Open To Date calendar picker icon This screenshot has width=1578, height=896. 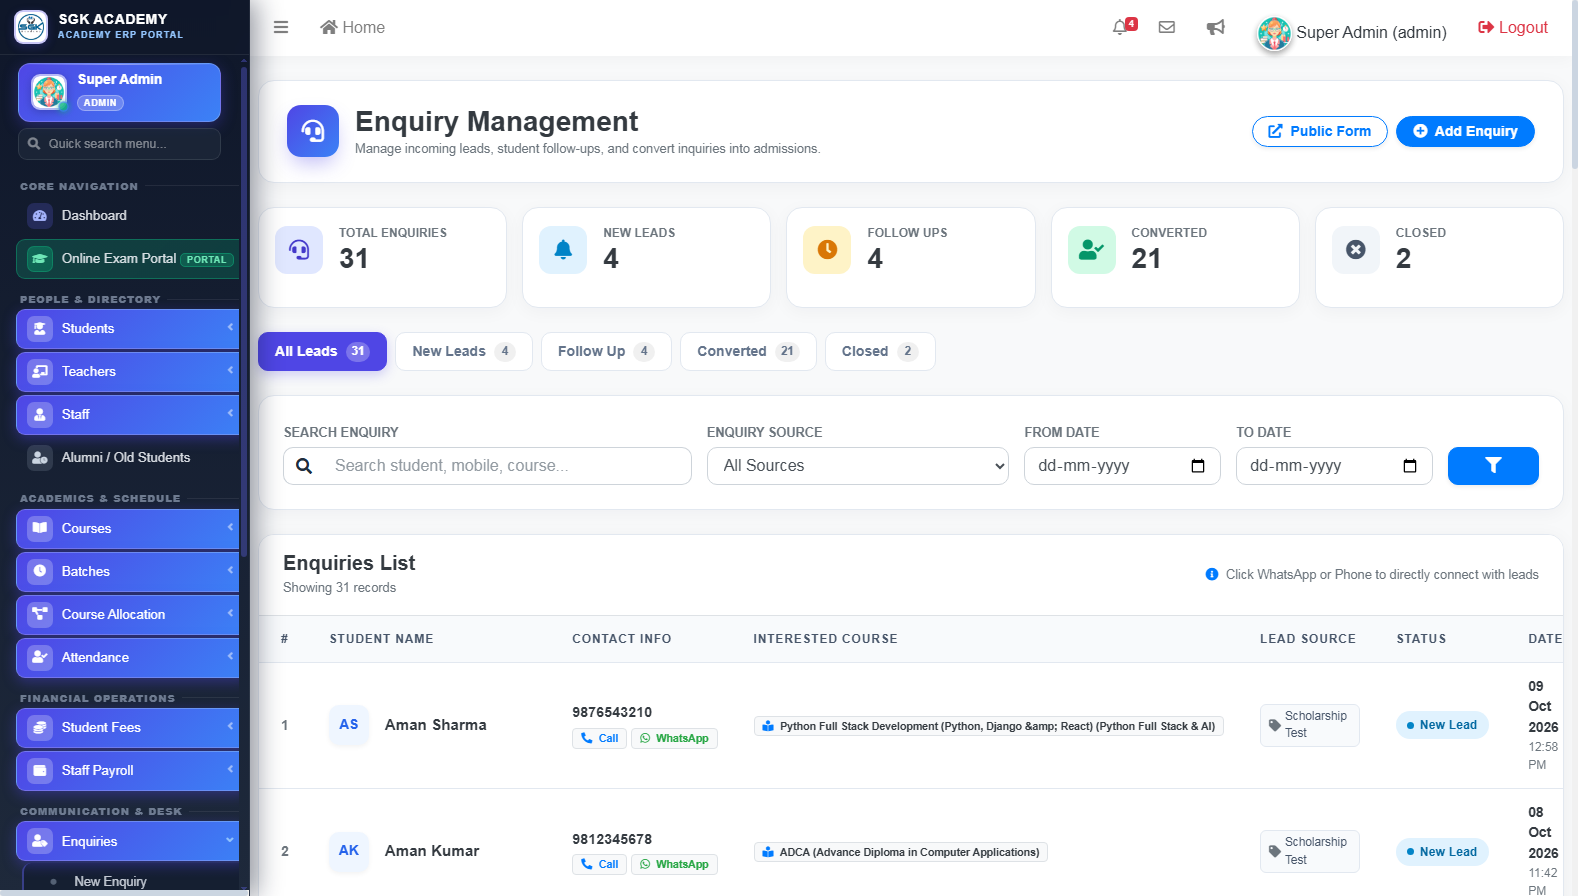pos(1410,466)
